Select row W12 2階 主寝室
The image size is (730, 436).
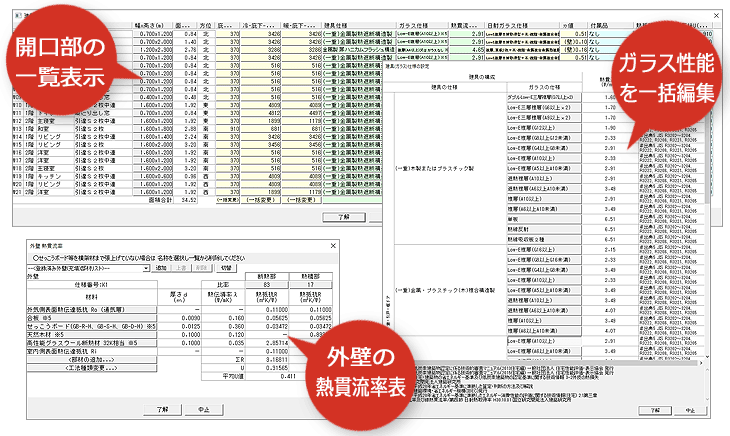coord(73,121)
